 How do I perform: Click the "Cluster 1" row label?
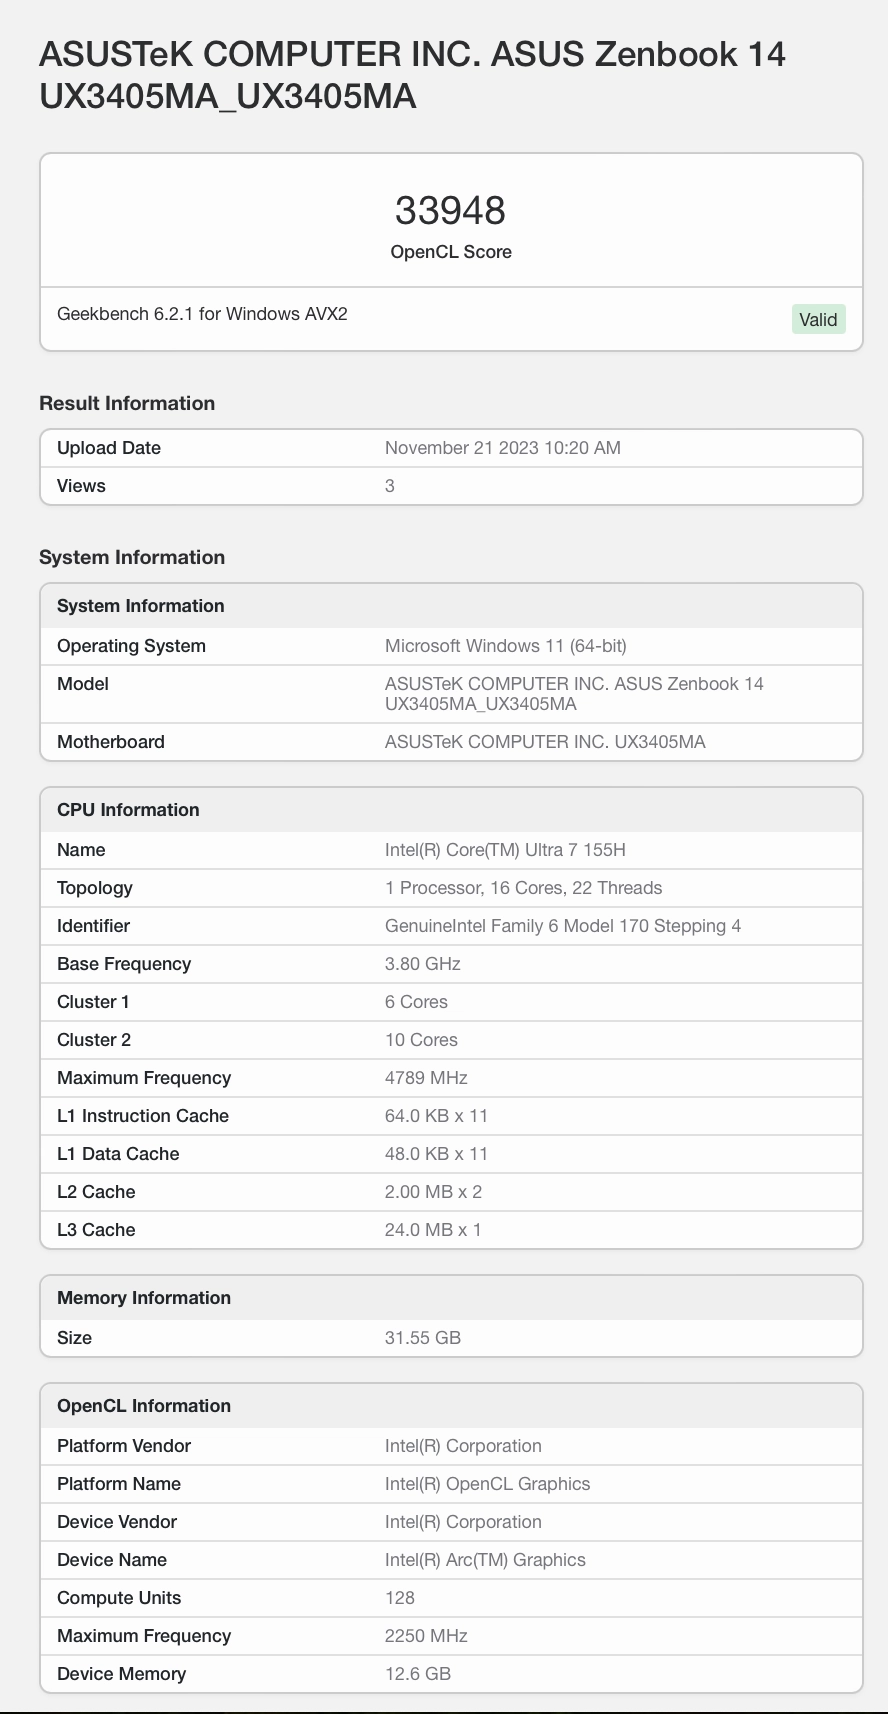93,1002
